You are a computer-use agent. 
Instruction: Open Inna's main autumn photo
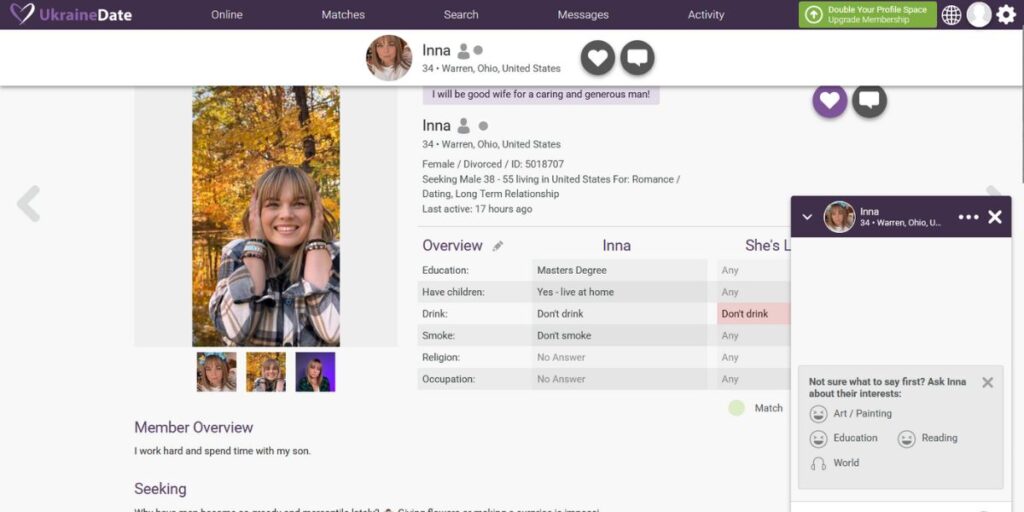pyautogui.click(x=266, y=216)
